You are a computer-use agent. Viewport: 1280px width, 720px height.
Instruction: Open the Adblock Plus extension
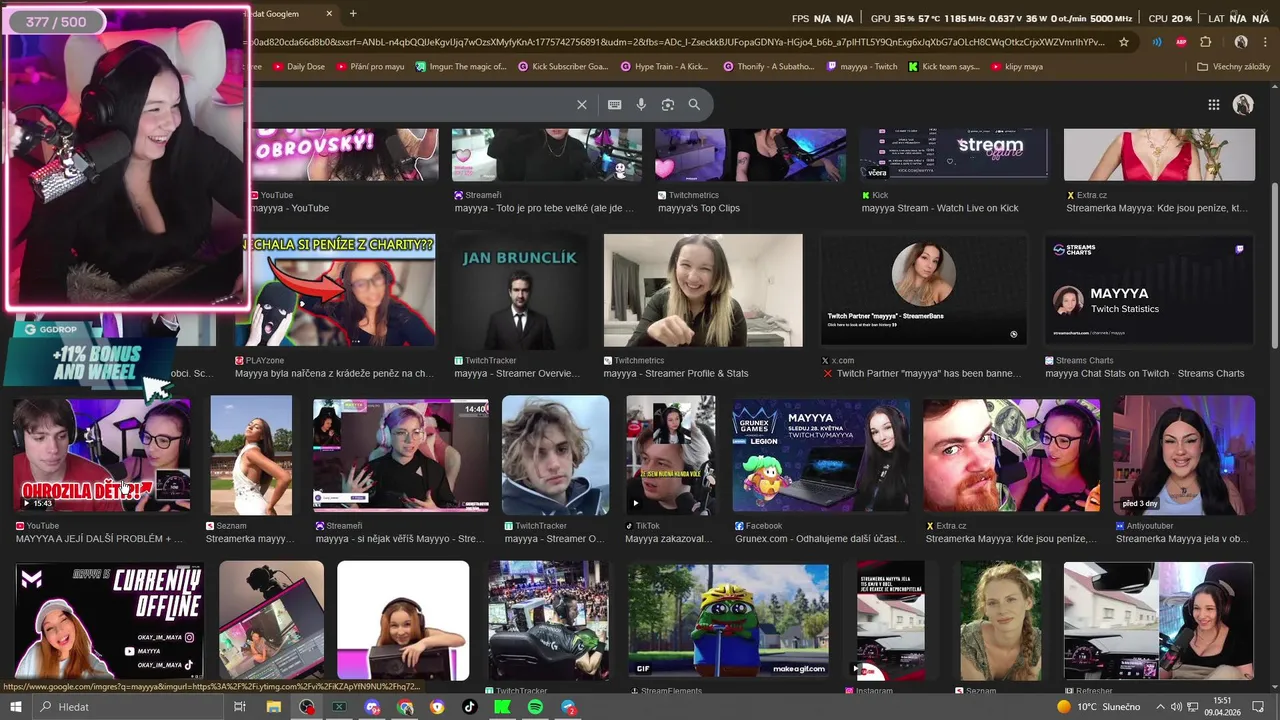1182,42
